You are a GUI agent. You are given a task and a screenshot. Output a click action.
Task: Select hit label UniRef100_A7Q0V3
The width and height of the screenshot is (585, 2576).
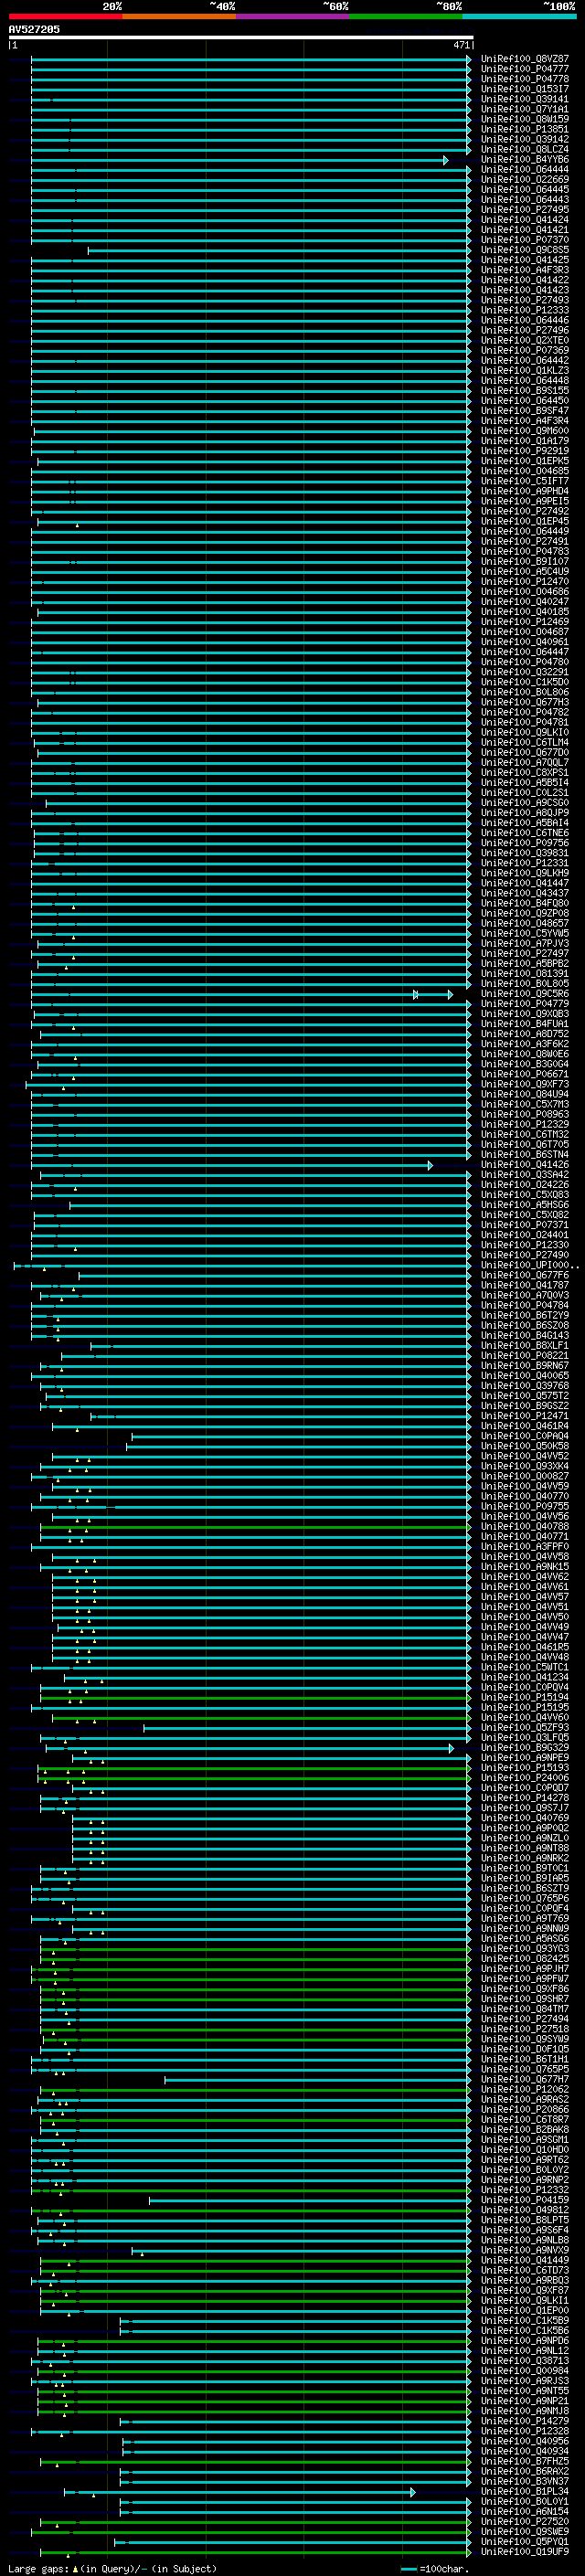coord(525,1295)
